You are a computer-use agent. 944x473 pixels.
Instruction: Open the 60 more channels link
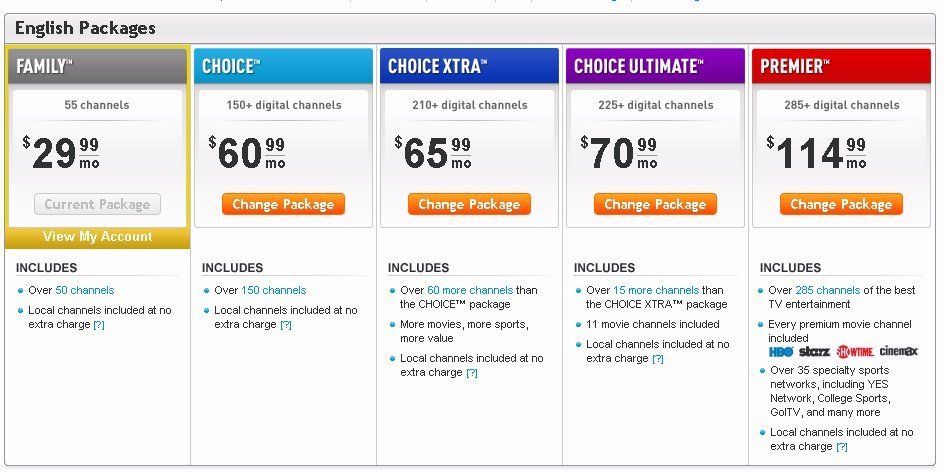click(x=470, y=290)
